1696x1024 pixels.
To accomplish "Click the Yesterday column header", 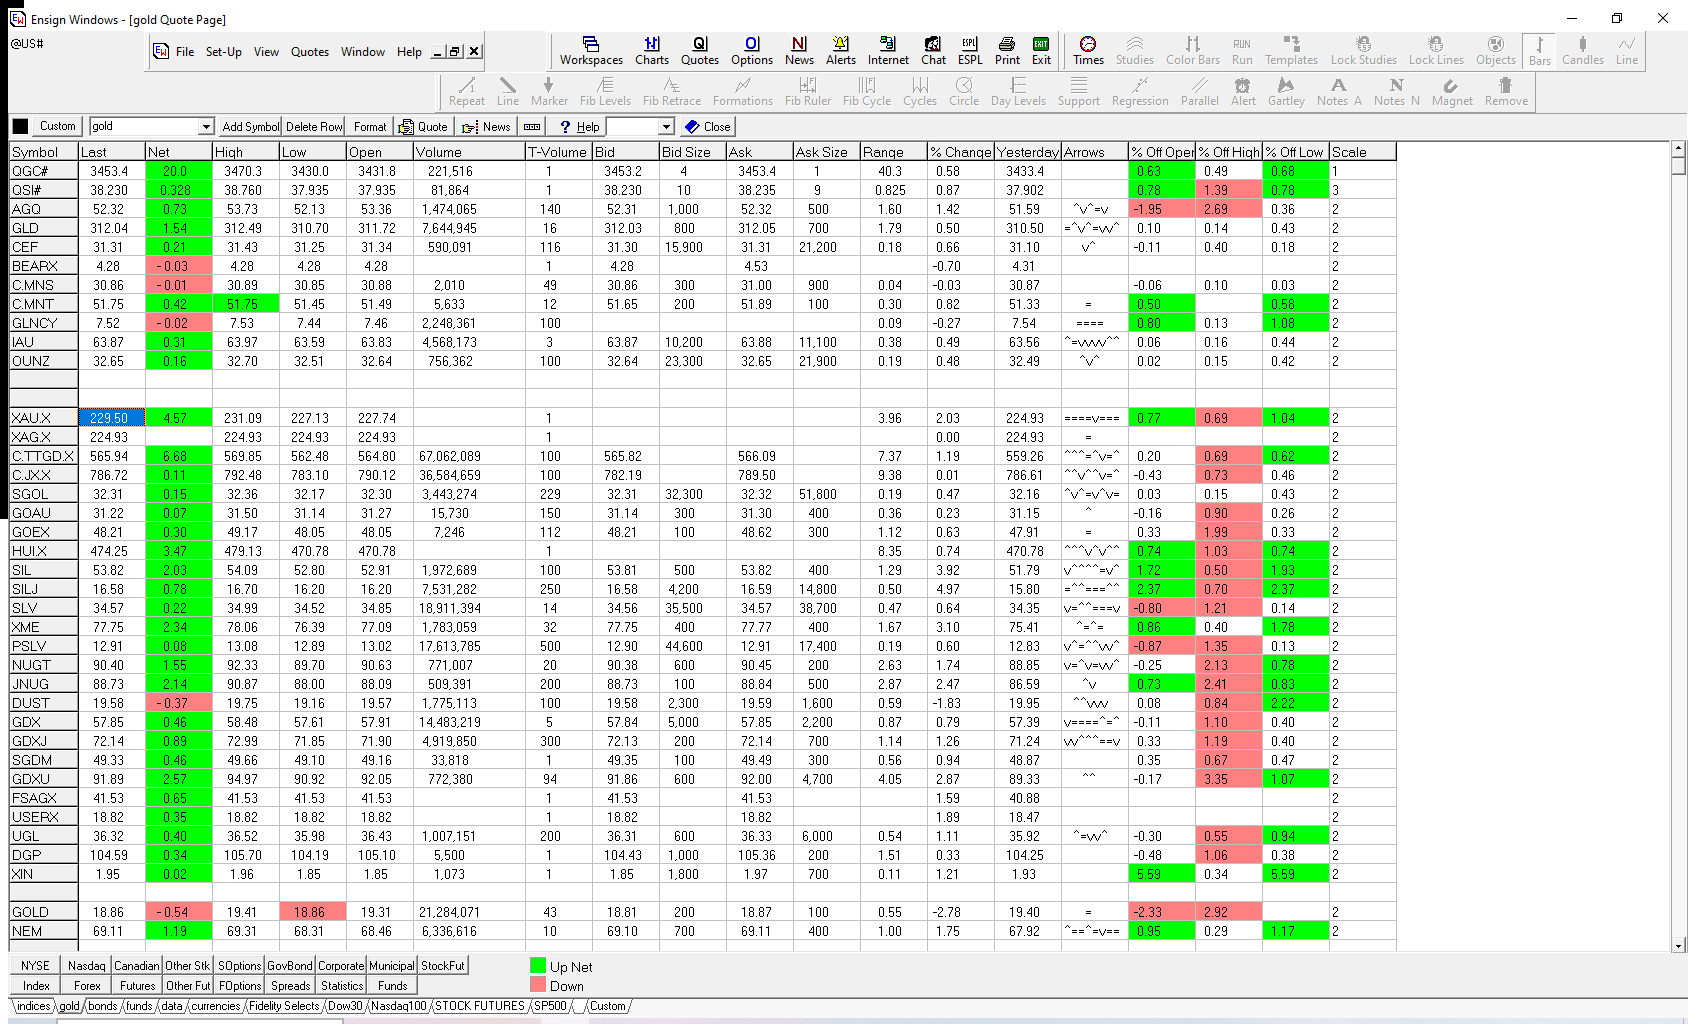I will 1028,152.
